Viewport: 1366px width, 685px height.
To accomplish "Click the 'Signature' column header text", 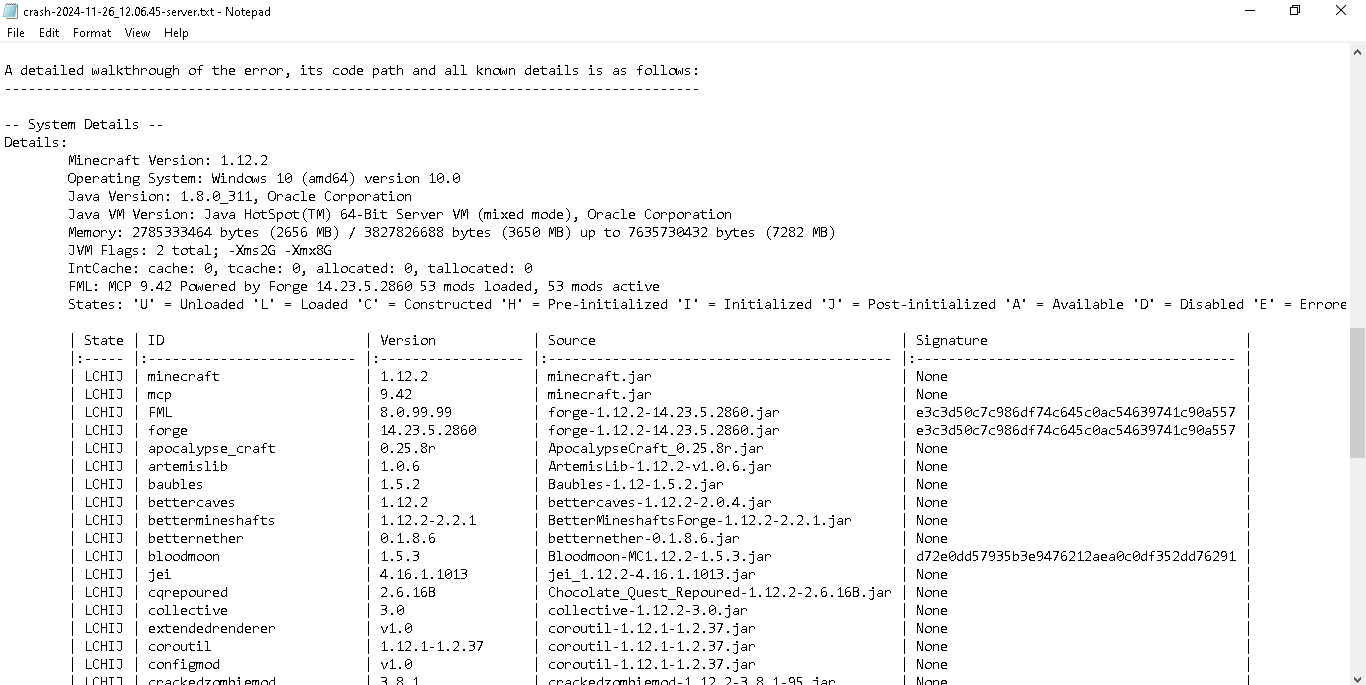I will pyautogui.click(x=951, y=340).
